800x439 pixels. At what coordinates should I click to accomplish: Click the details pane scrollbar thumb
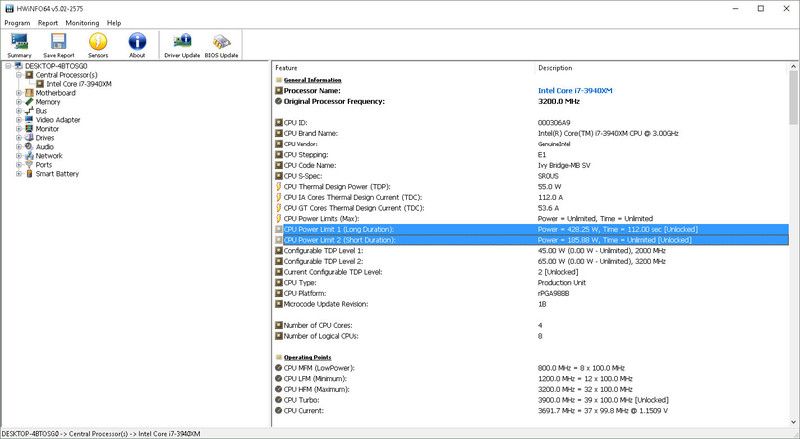[793, 97]
